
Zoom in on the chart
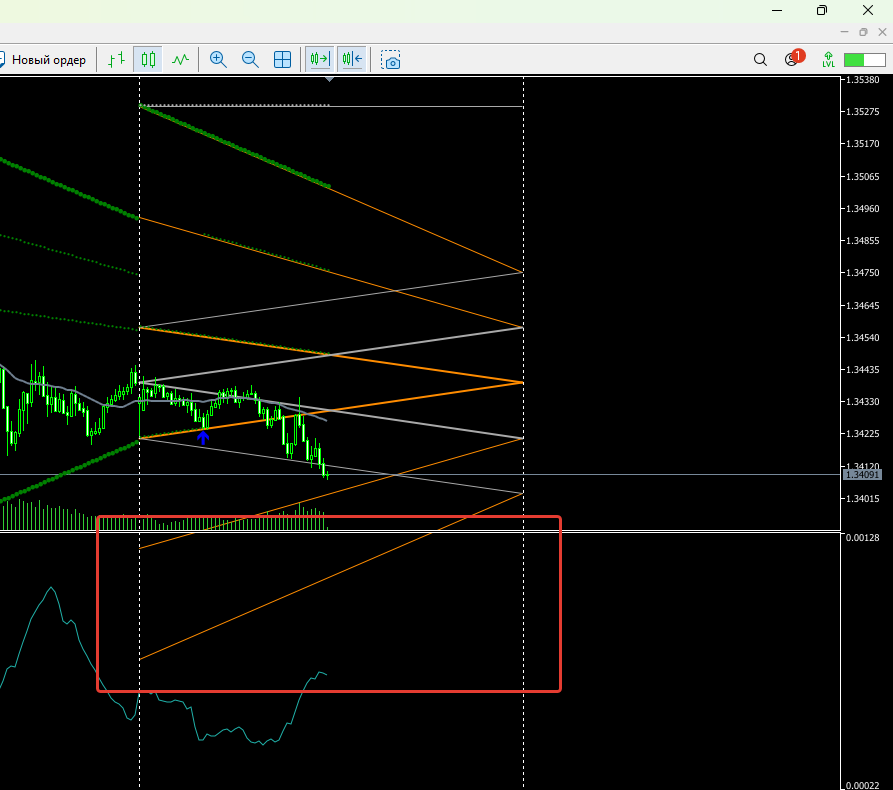coord(218,59)
